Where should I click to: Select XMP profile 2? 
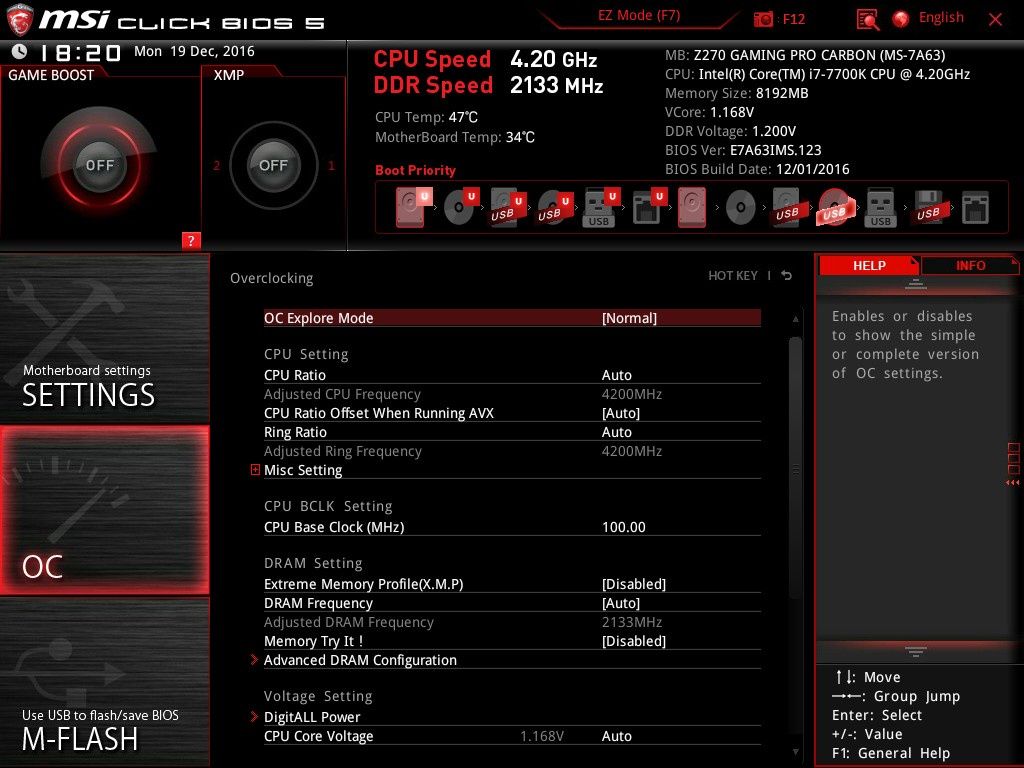(216, 165)
